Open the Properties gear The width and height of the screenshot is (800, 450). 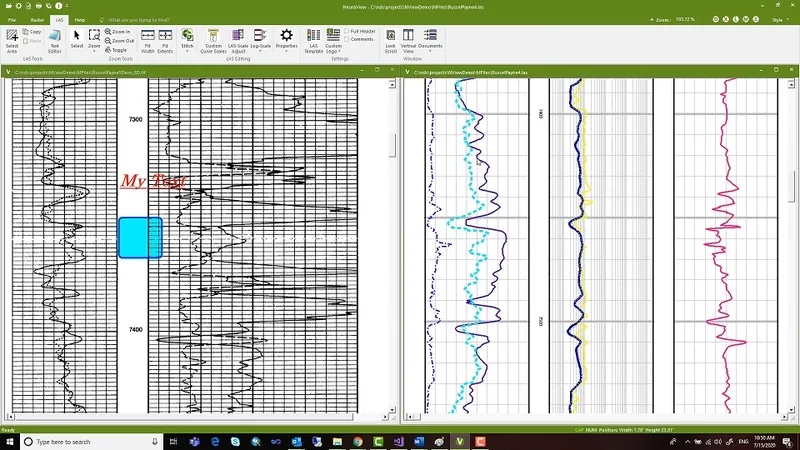[x=286, y=36]
